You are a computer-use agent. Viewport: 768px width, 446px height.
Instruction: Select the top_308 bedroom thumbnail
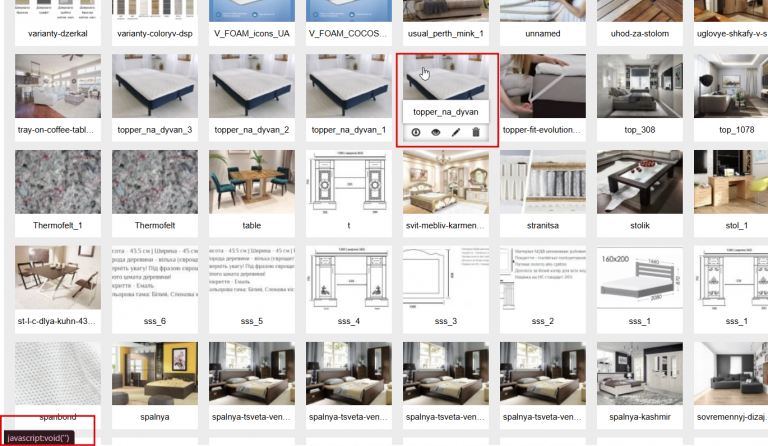(x=640, y=86)
